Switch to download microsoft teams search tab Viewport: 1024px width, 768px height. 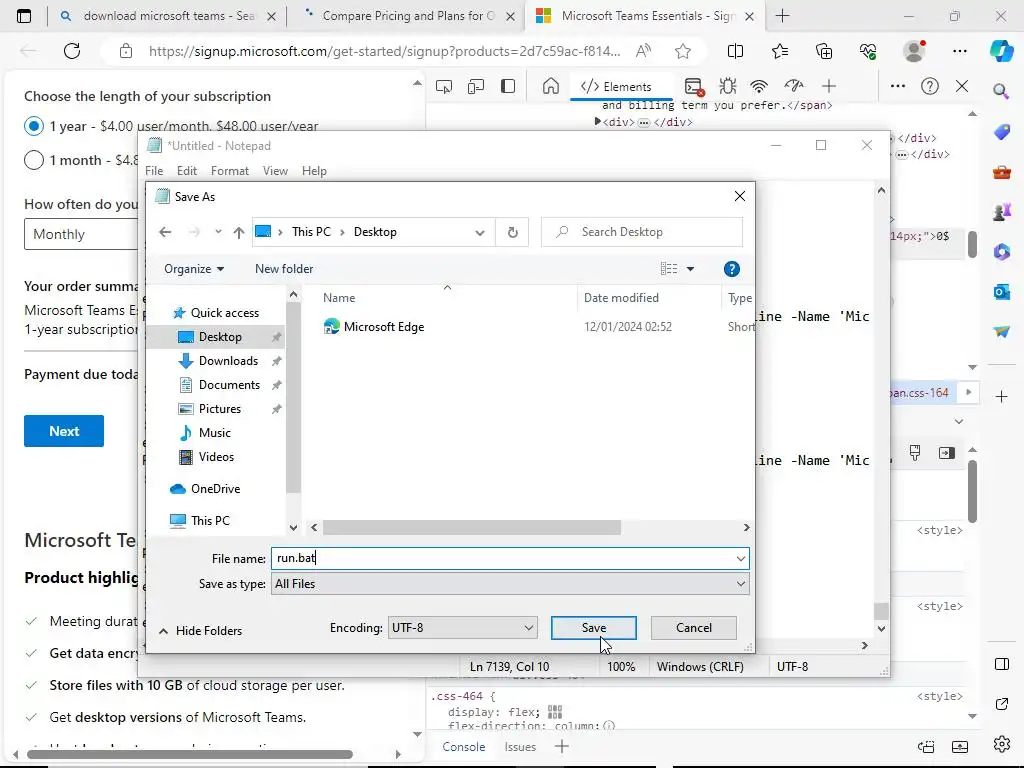pos(167,16)
